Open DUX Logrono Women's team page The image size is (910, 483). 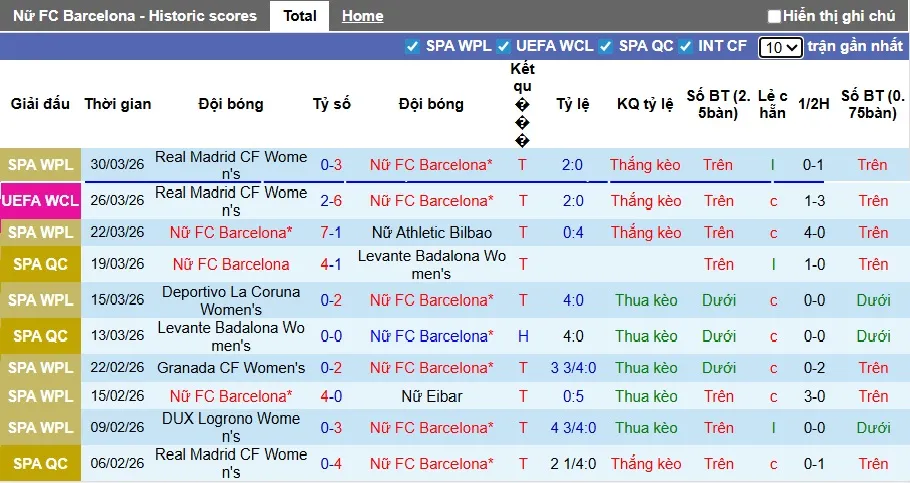[x=231, y=428]
